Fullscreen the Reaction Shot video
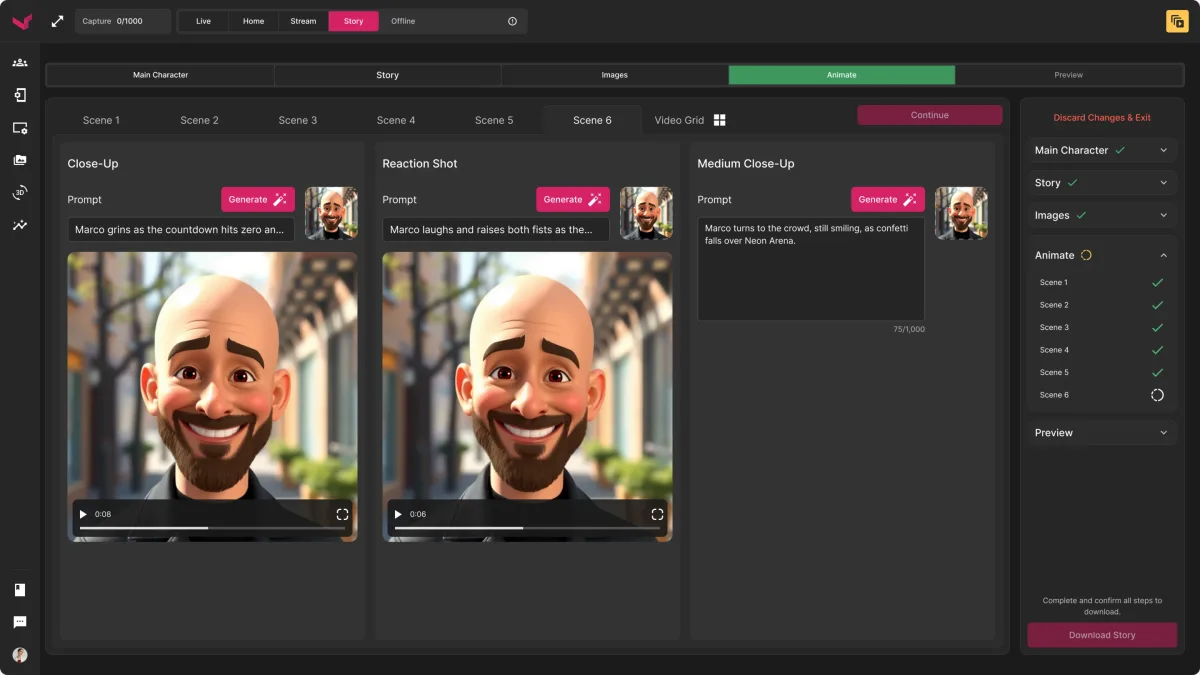This screenshot has height=675, width=1200. tap(657, 514)
